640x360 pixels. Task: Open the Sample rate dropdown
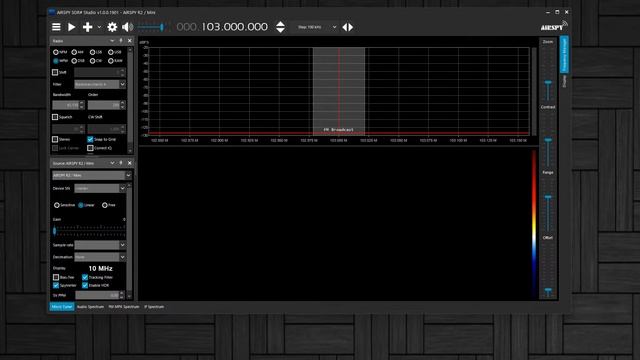(100, 245)
